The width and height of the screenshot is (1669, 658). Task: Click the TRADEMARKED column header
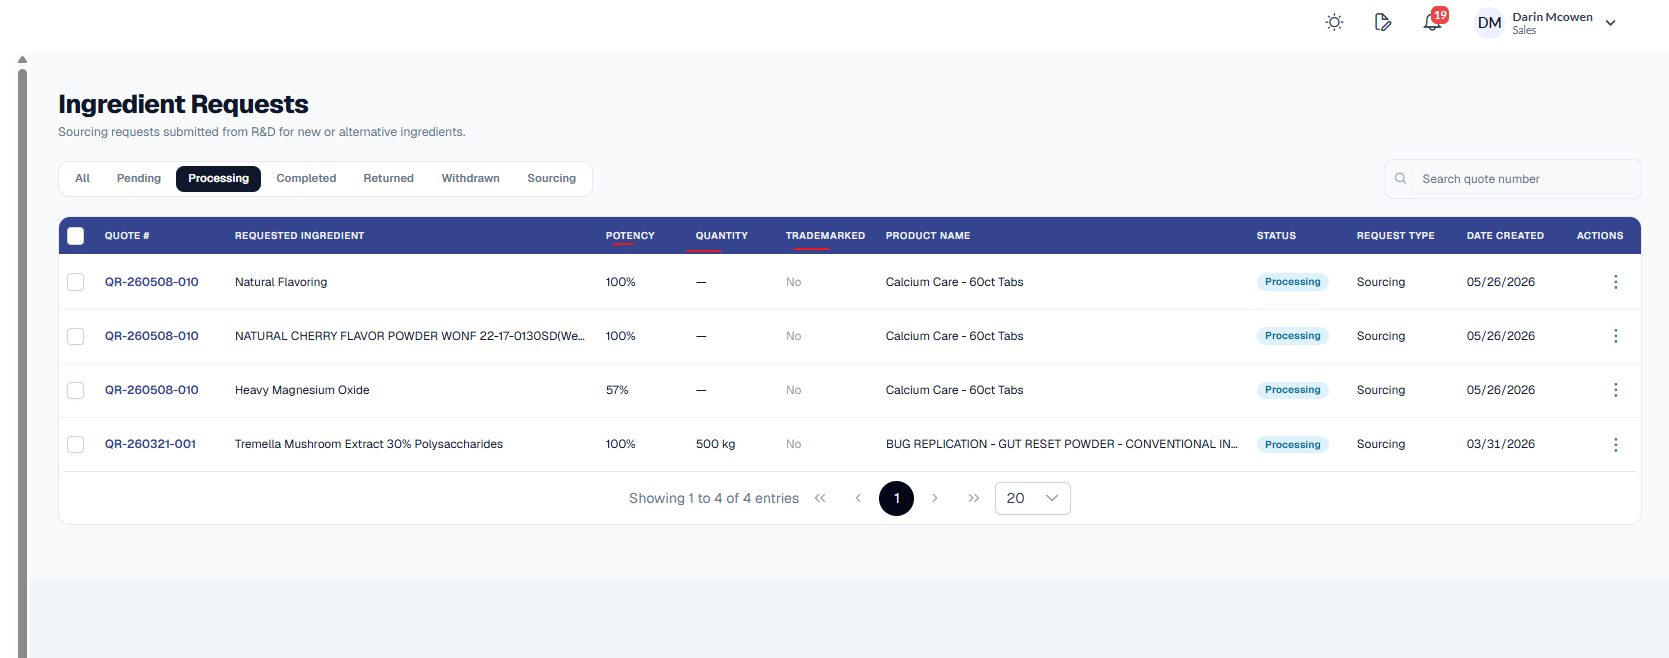(x=825, y=236)
